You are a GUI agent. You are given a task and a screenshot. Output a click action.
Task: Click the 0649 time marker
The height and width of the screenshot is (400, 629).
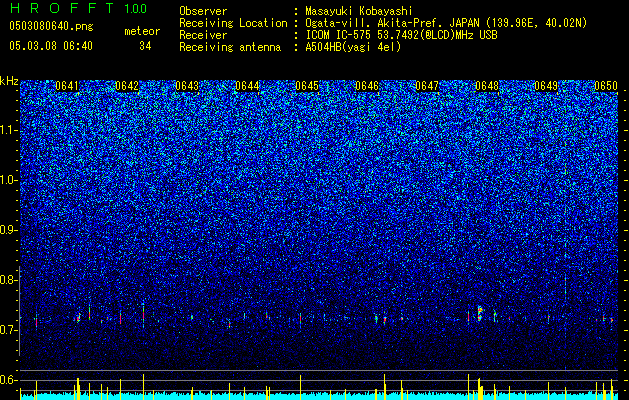[546, 86]
